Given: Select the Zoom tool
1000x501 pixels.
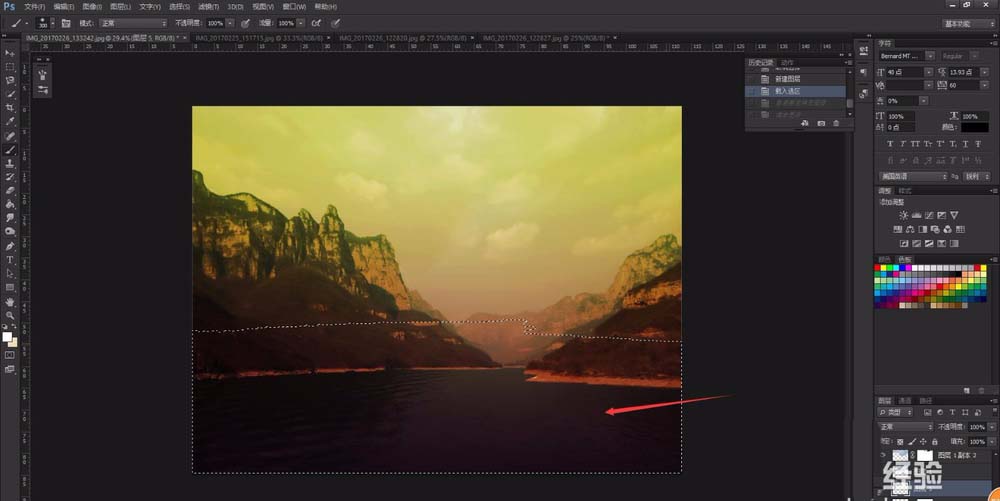Looking at the screenshot, I should [x=10, y=315].
